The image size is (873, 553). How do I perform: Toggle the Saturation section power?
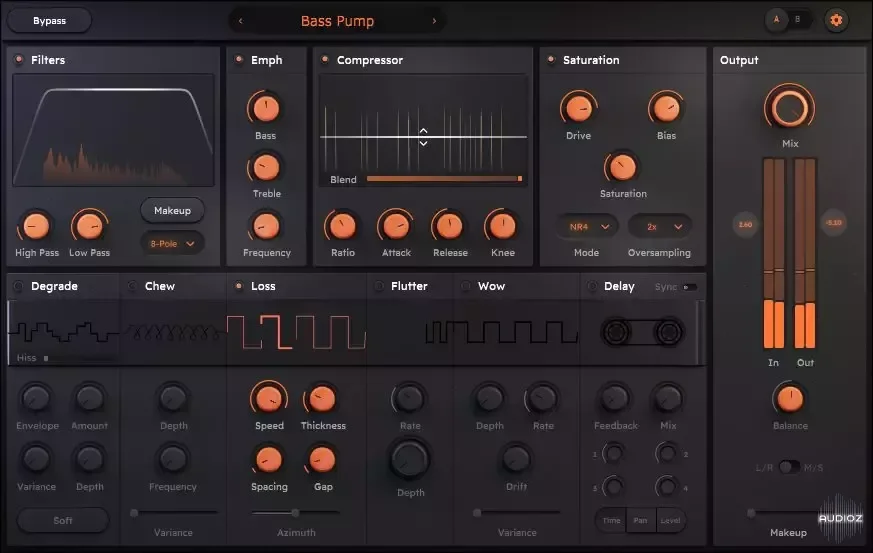coord(551,59)
